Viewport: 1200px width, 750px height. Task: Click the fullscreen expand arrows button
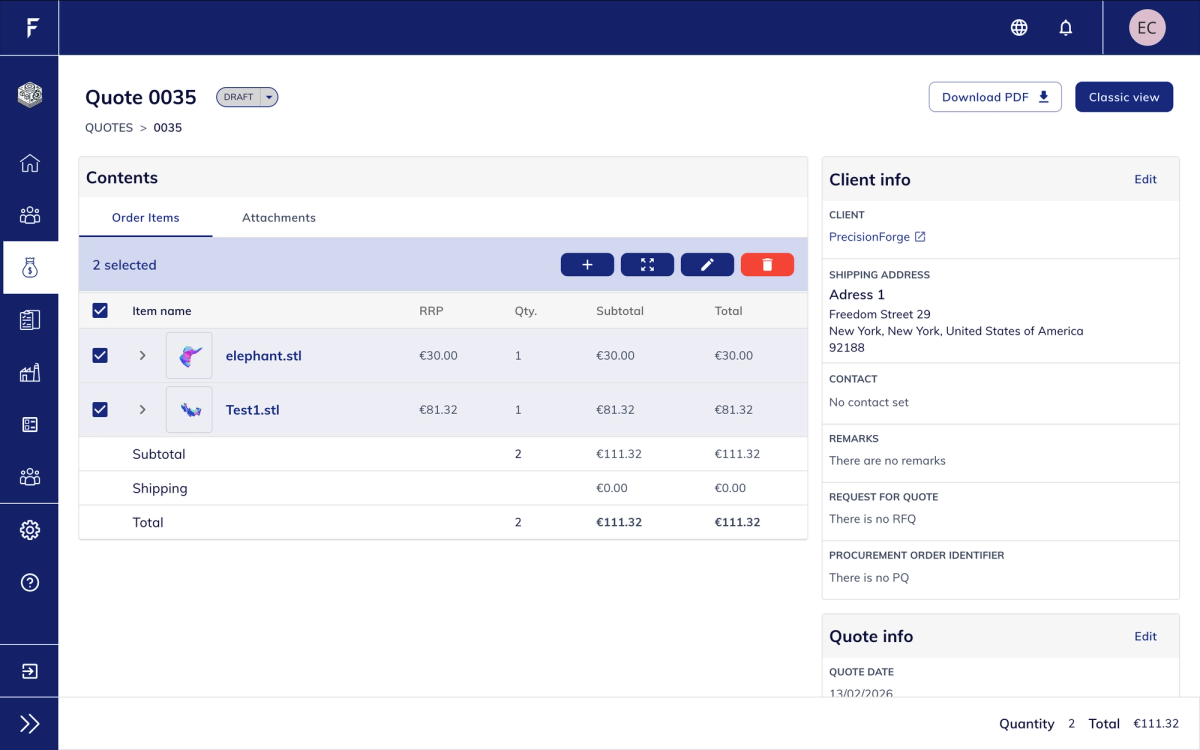coord(647,265)
